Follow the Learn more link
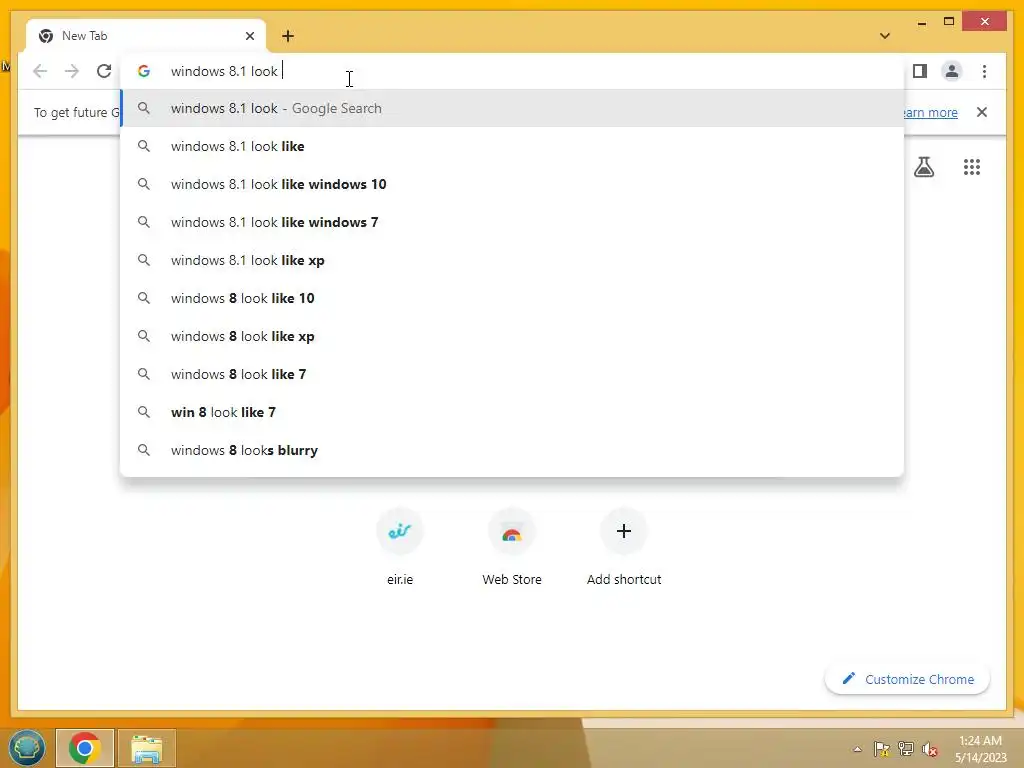 pyautogui.click(x=929, y=112)
